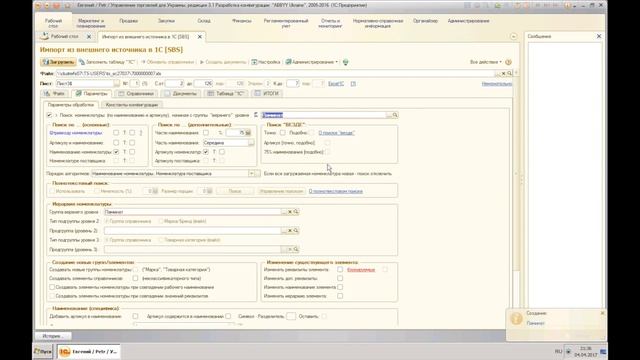Screen dimensions: 640x360
Task: Switch to the ИТОГИ tab
Action: pos(267,93)
